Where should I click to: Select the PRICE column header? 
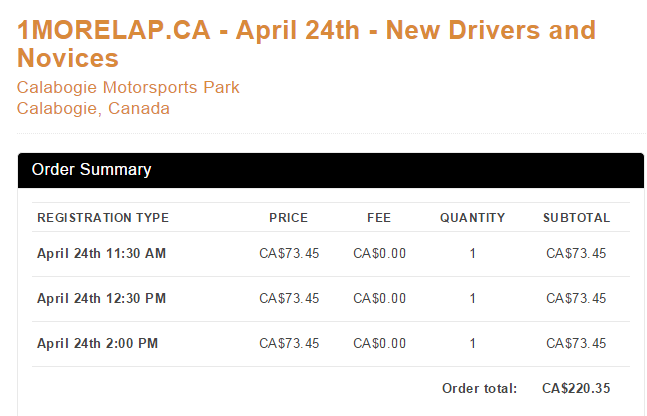point(289,217)
